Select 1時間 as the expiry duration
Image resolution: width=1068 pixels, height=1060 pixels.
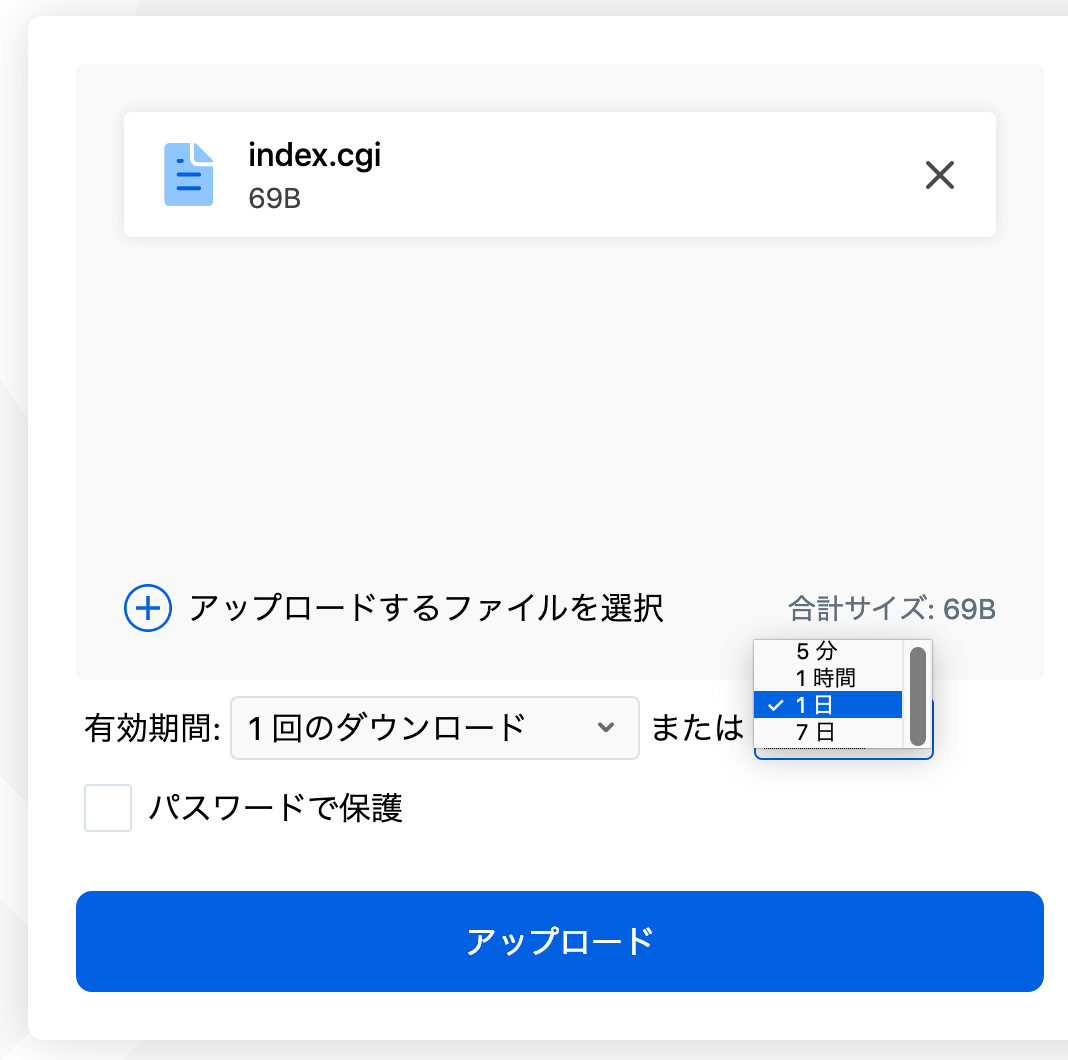[x=830, y=678]
